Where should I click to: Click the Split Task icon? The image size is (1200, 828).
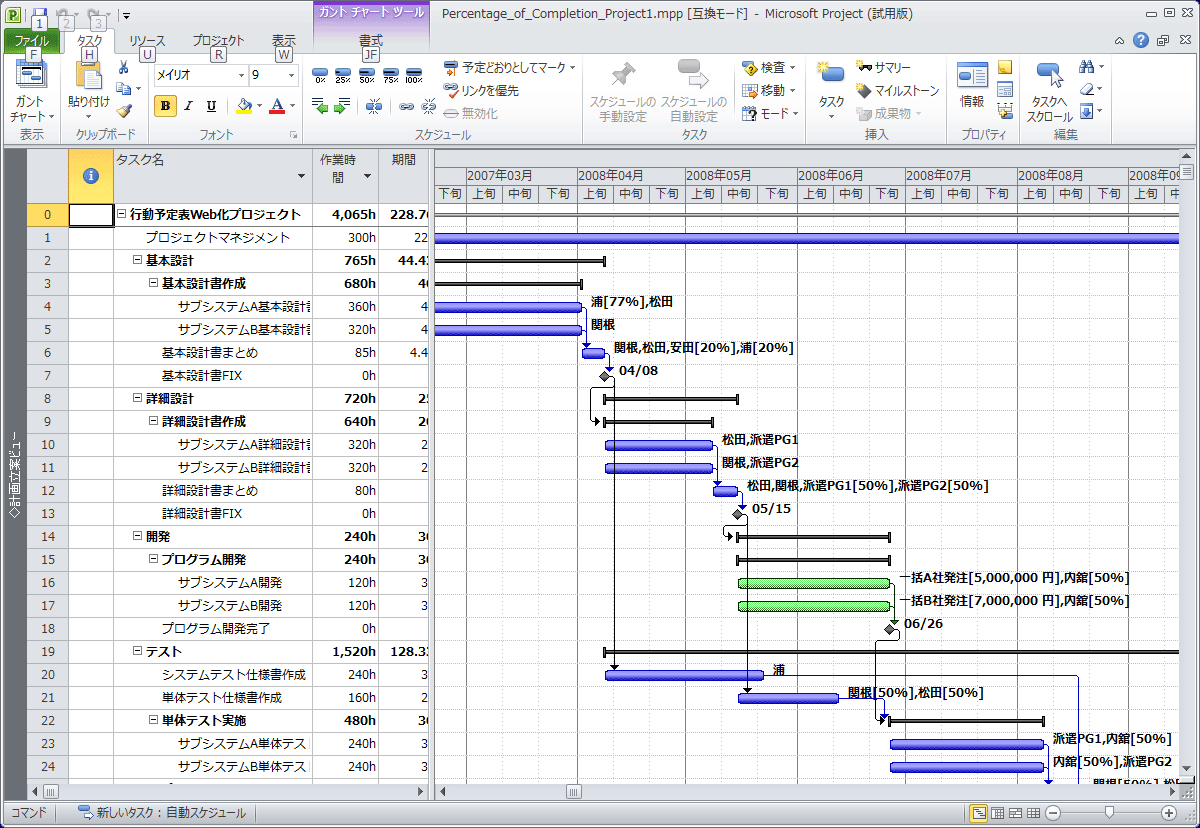tap(374, 105)
